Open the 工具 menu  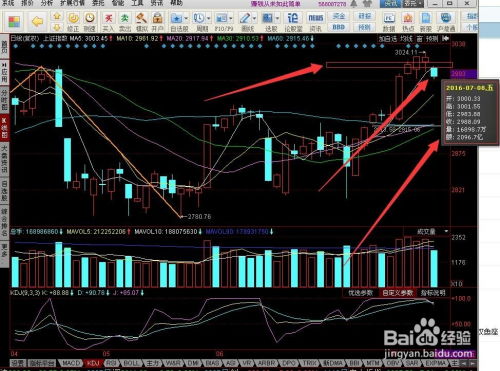(x=137, y=3)
